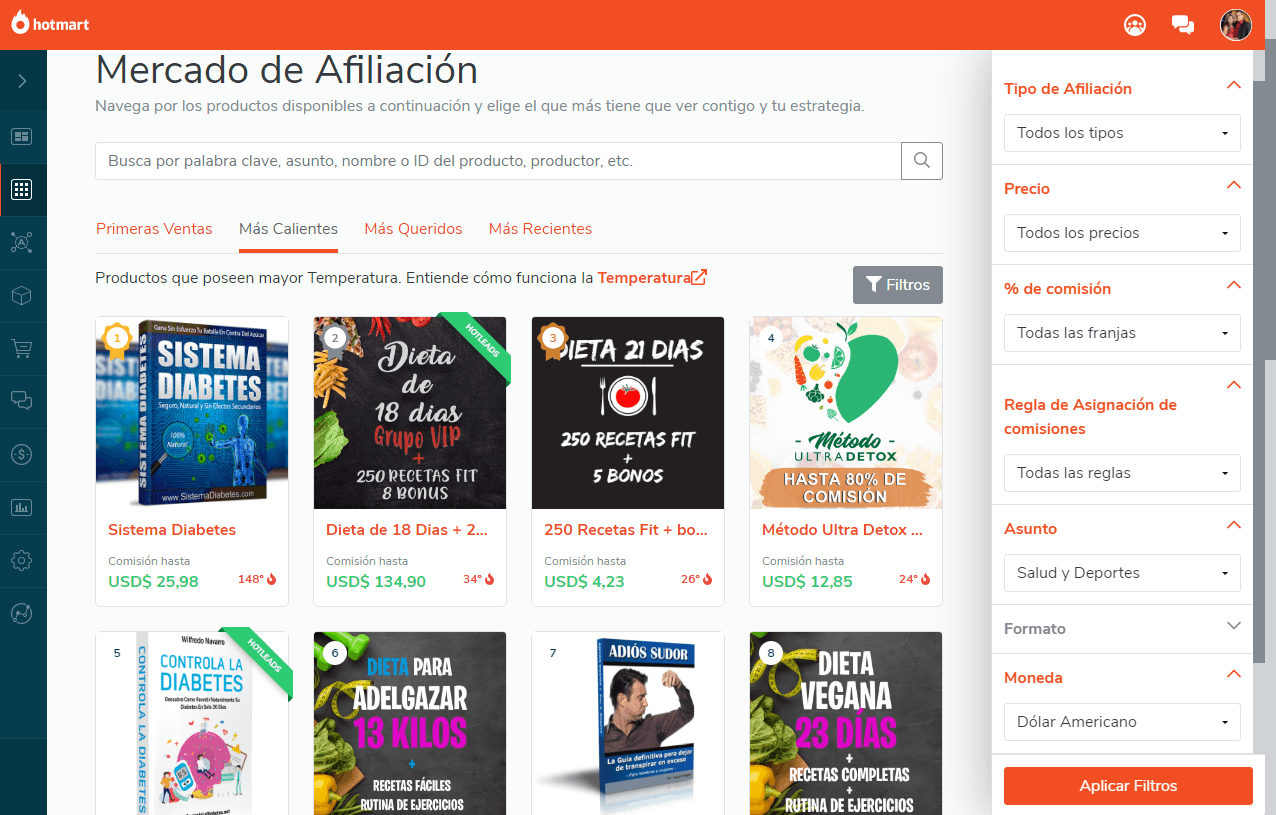Collapse the Asunto section chevron
1276x815 pixels.
1233,525
